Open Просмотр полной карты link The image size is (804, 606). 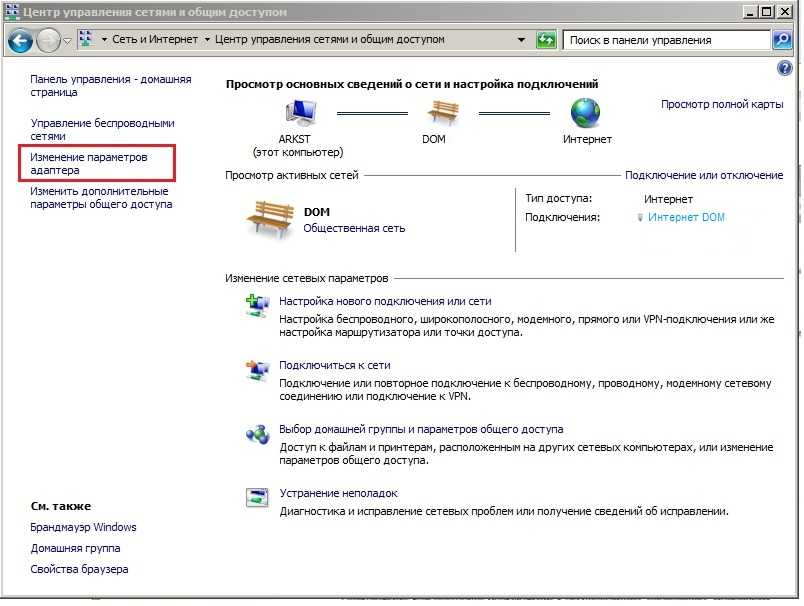click(x=721, y=104)
